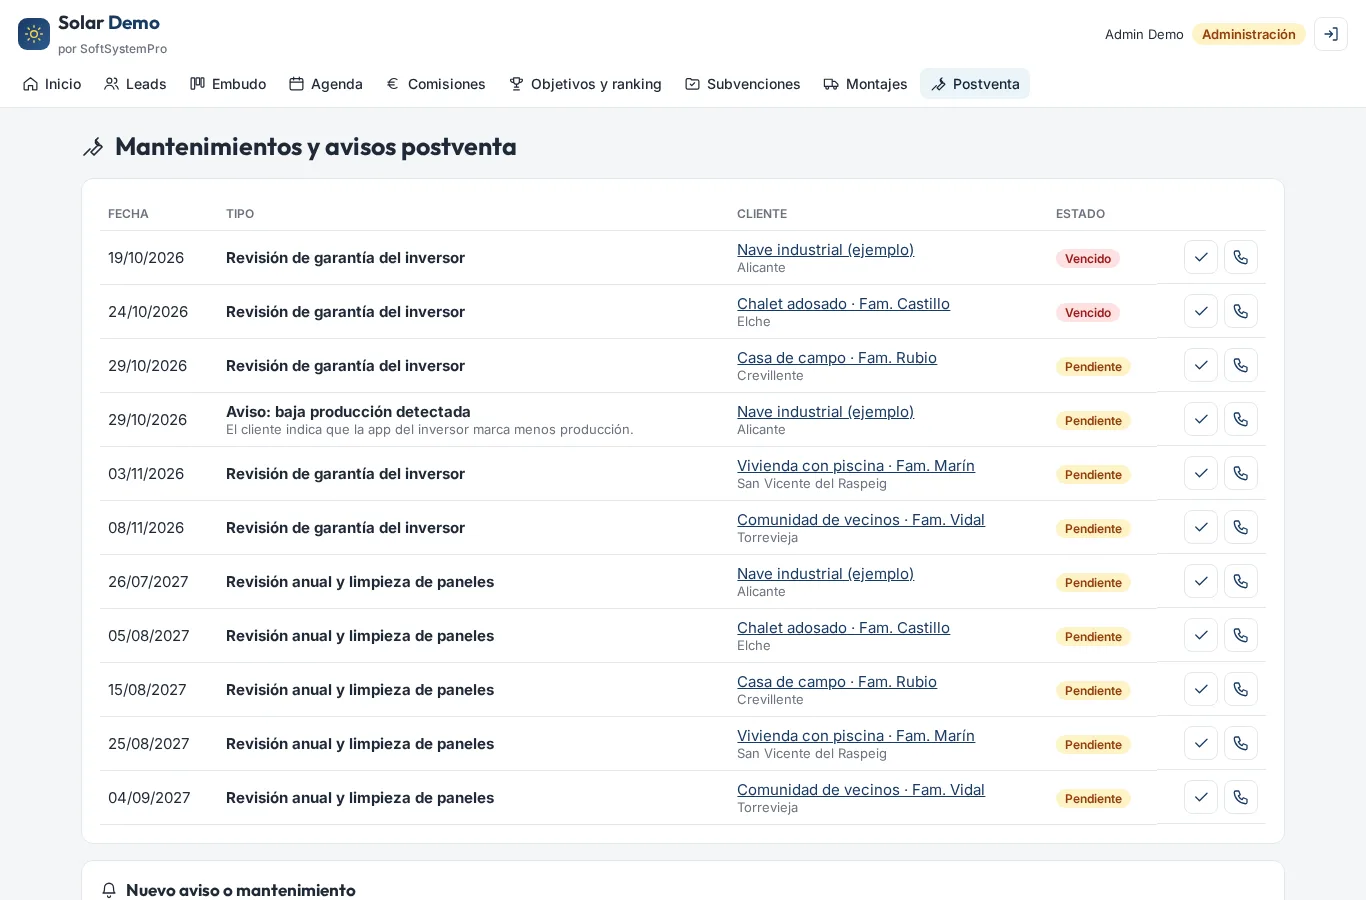The height and width of the screenshot is (900, 1366).
Task: Open the Leads section
Action: pyautogui.click(x=135, y=84)
